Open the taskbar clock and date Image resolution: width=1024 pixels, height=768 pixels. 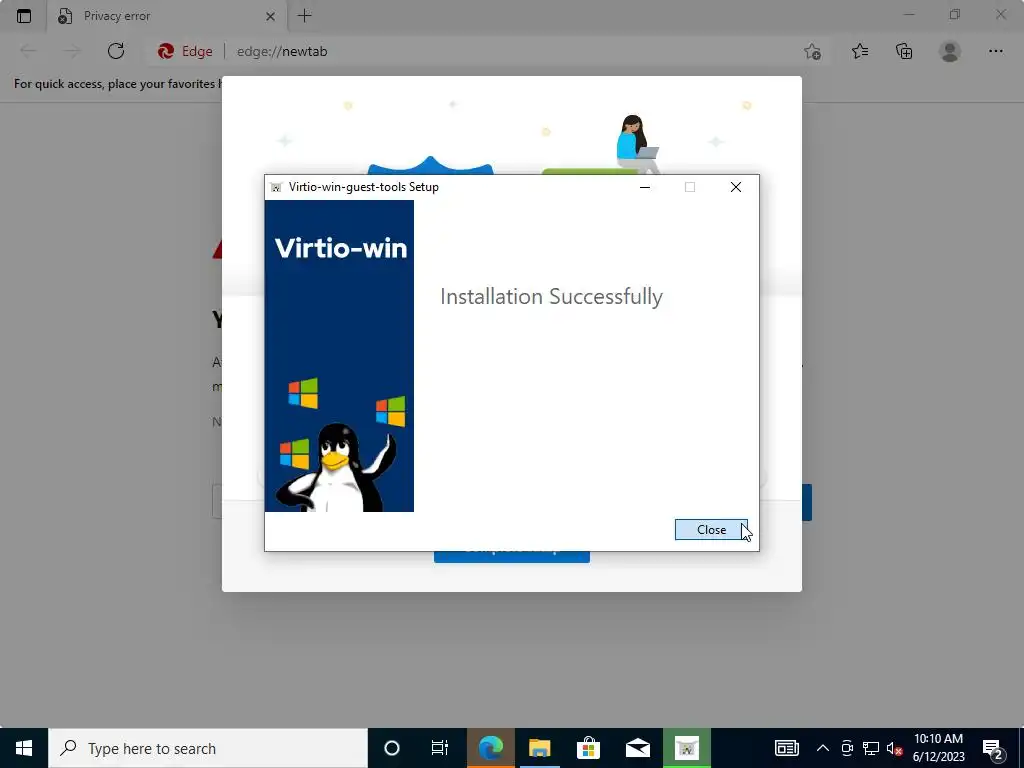[x=938, y=748]
